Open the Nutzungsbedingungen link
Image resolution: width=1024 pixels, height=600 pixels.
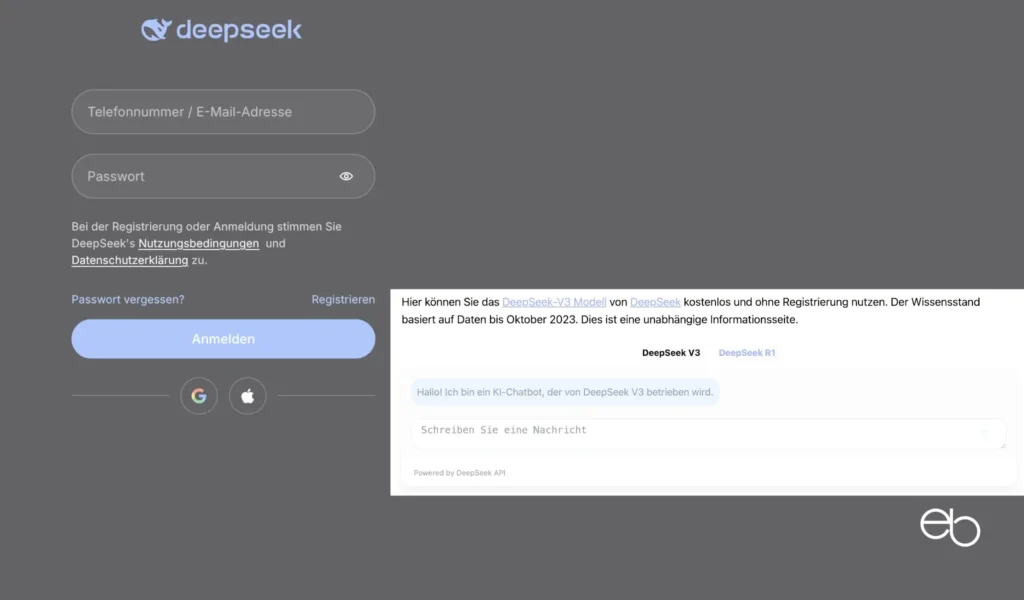click(x=196, y=243)
